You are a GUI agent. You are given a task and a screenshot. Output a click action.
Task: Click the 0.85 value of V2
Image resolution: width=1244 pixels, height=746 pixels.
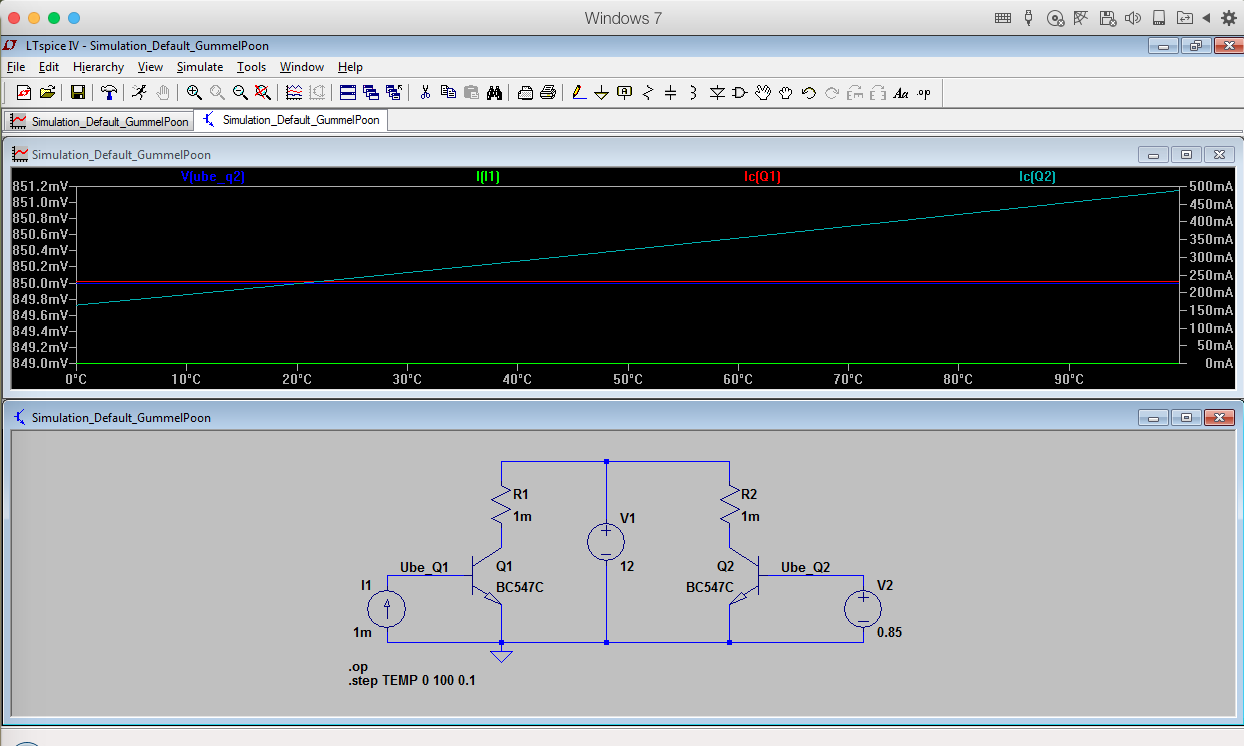click(890, 633)
